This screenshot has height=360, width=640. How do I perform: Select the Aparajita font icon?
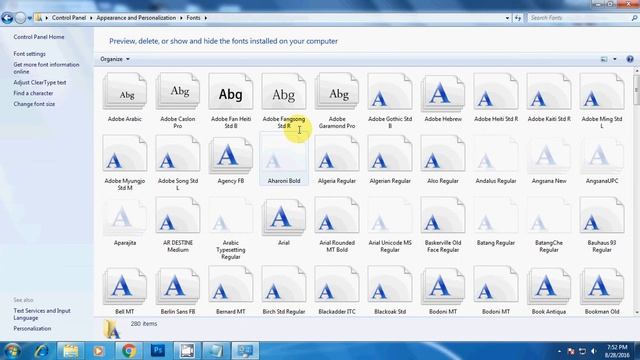(x=125, y=216)
